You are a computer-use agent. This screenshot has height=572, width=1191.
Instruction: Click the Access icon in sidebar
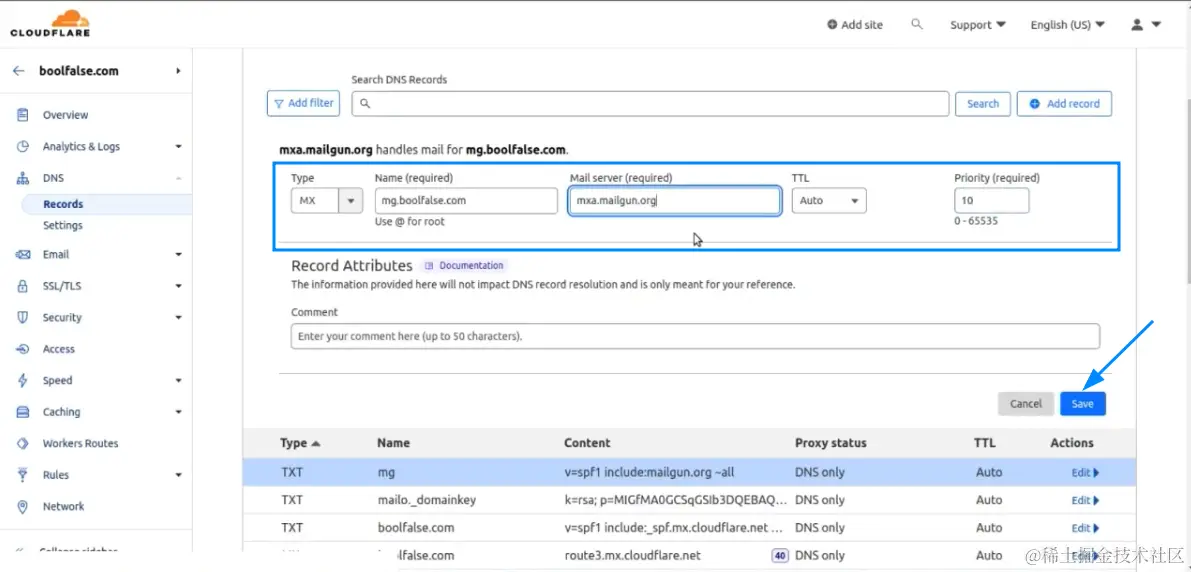[23, 349]
